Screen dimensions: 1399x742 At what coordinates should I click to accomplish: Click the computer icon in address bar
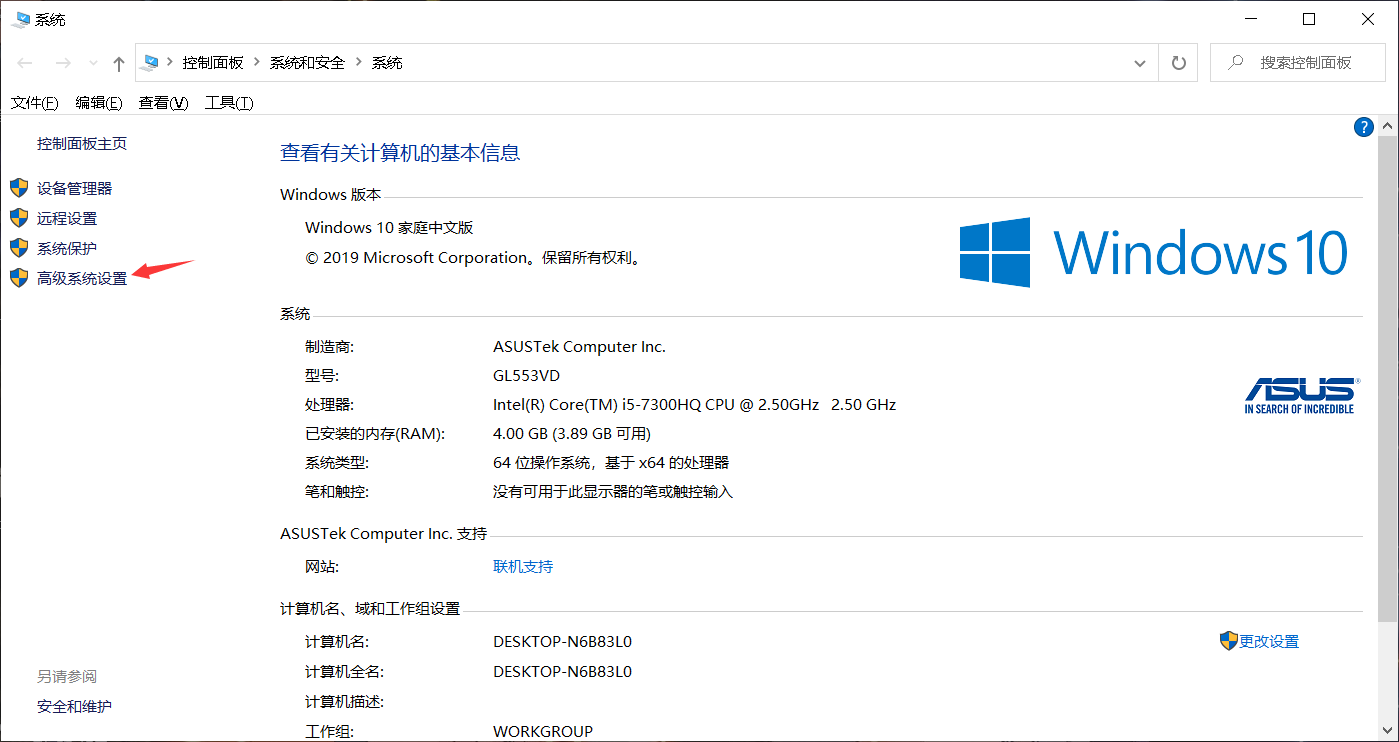(x=151, y=62)
